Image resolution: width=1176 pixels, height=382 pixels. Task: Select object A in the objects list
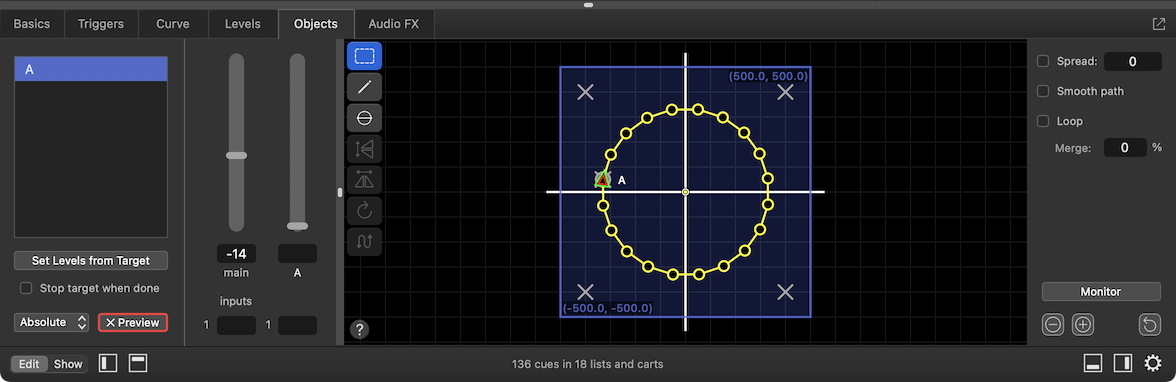pos(91,70)
